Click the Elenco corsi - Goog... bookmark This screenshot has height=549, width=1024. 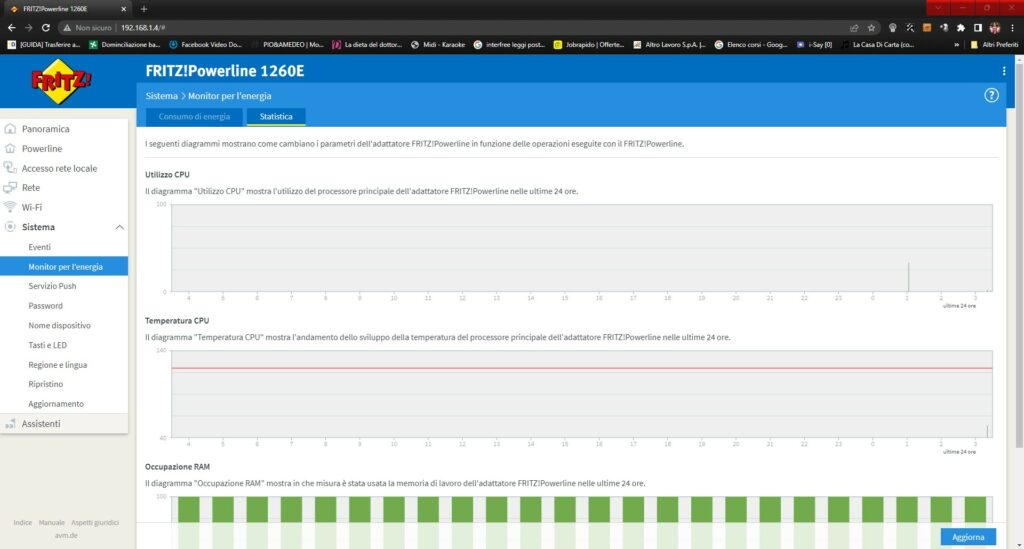pyautogui.click(x=751, y=44)
